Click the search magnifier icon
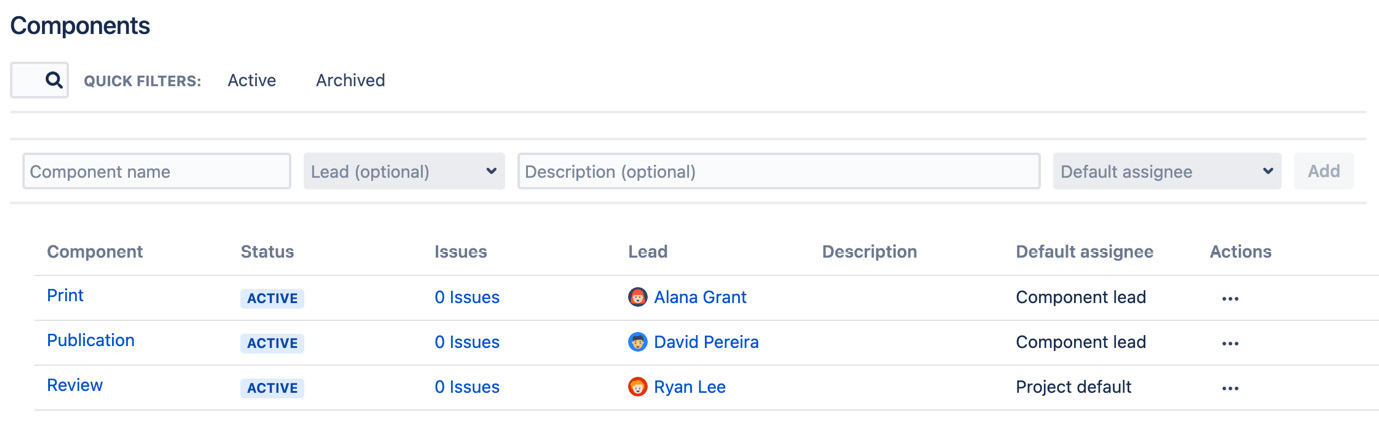The height and width of the screenshot is (428, 1379). [x=54, y=80]
